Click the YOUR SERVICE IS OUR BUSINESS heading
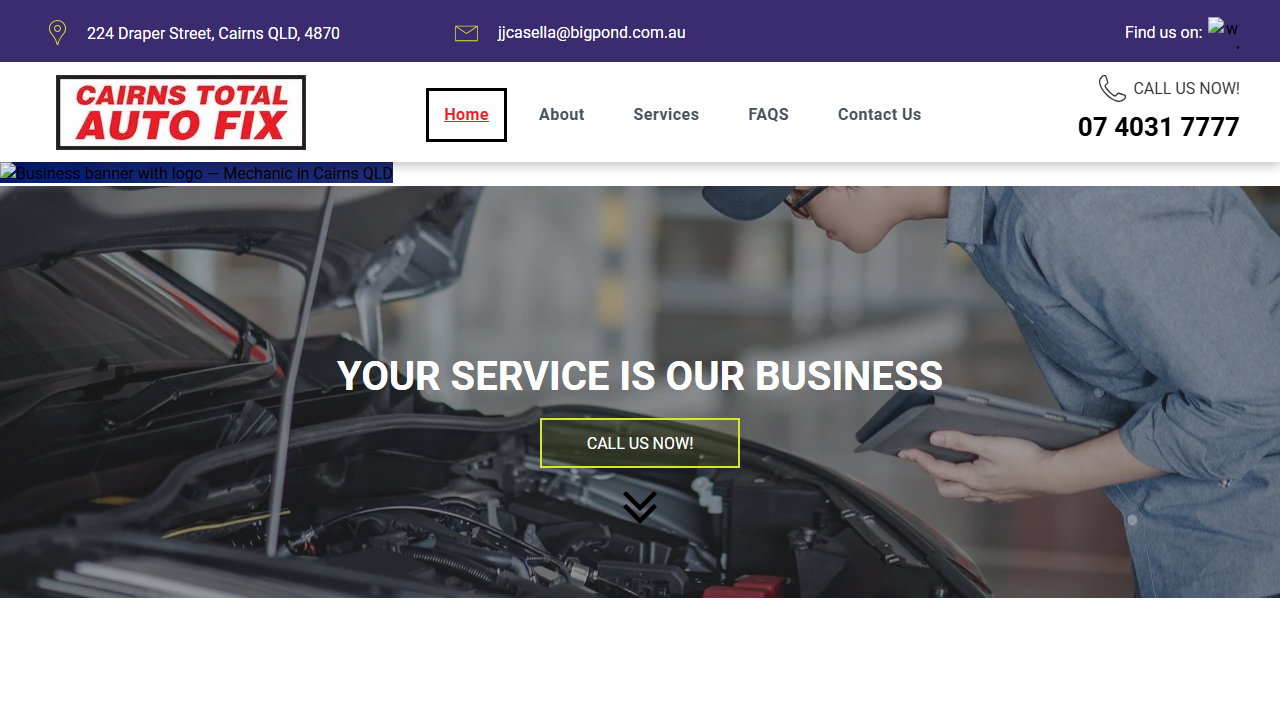 (x=640, y=377)
